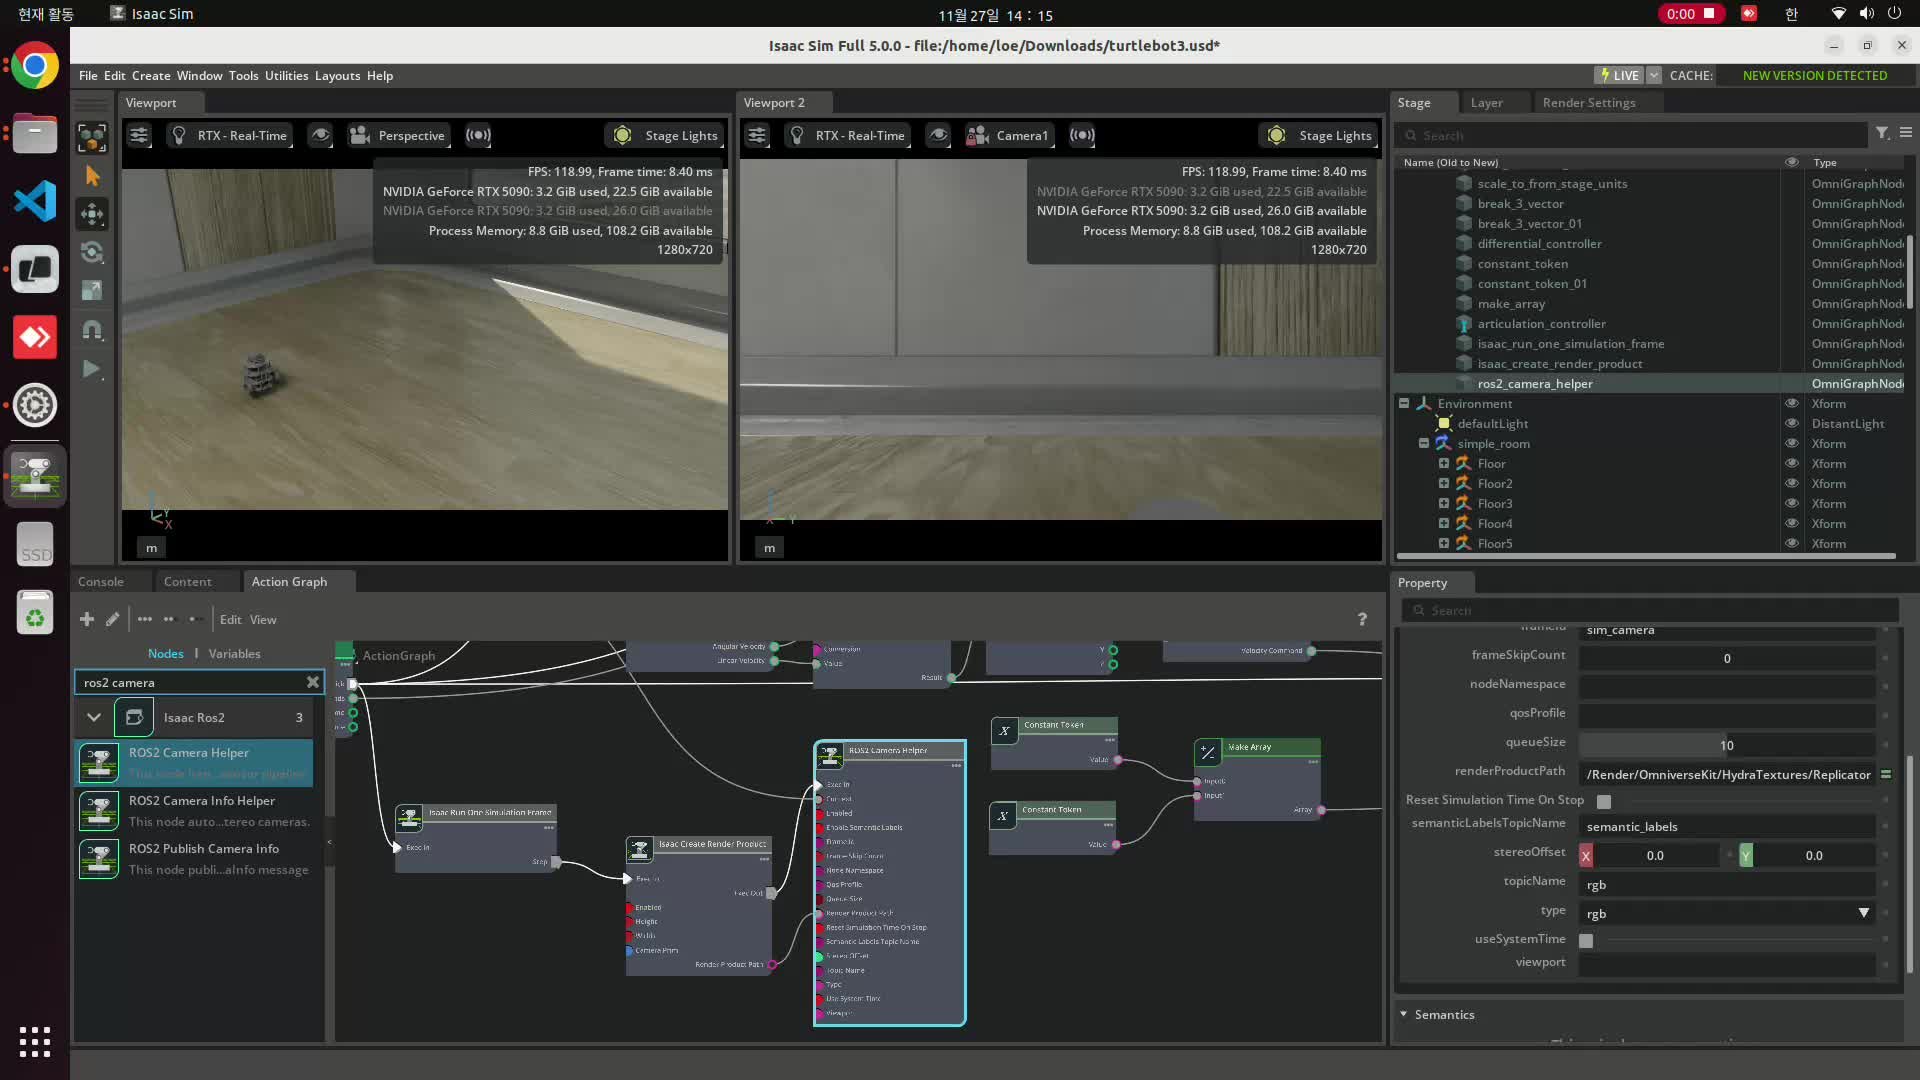Screen dimensions: 1920x1080
Task: Open Visual Studio Code from dock
Action: 35,202
